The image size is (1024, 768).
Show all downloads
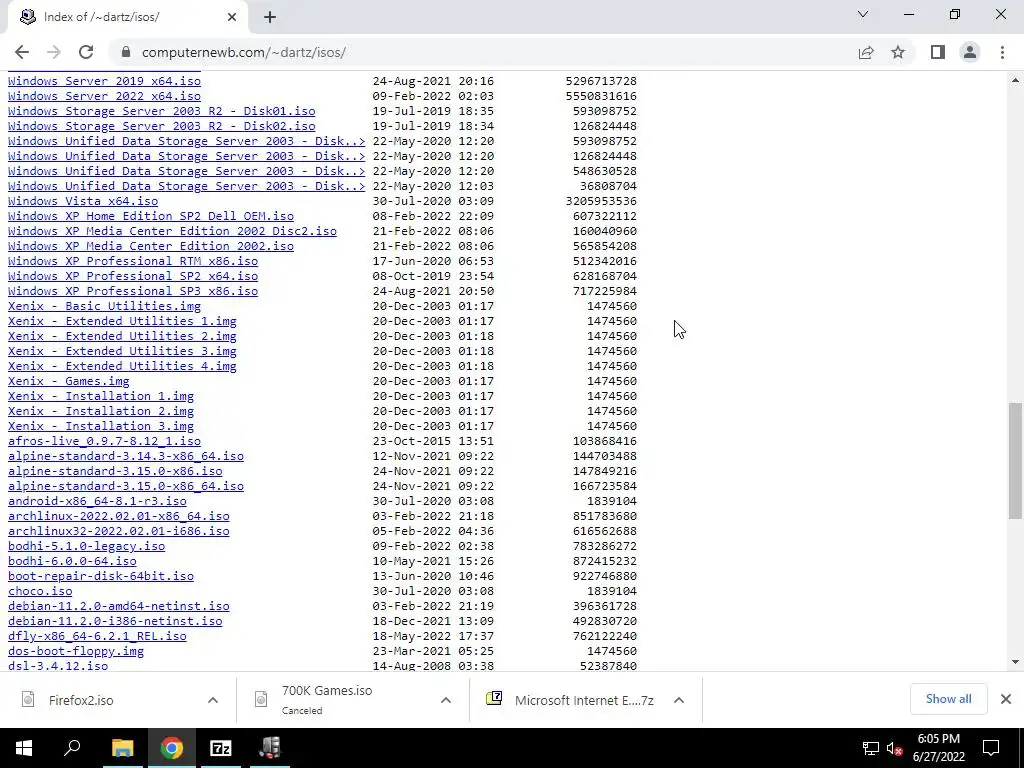(948, 699)
